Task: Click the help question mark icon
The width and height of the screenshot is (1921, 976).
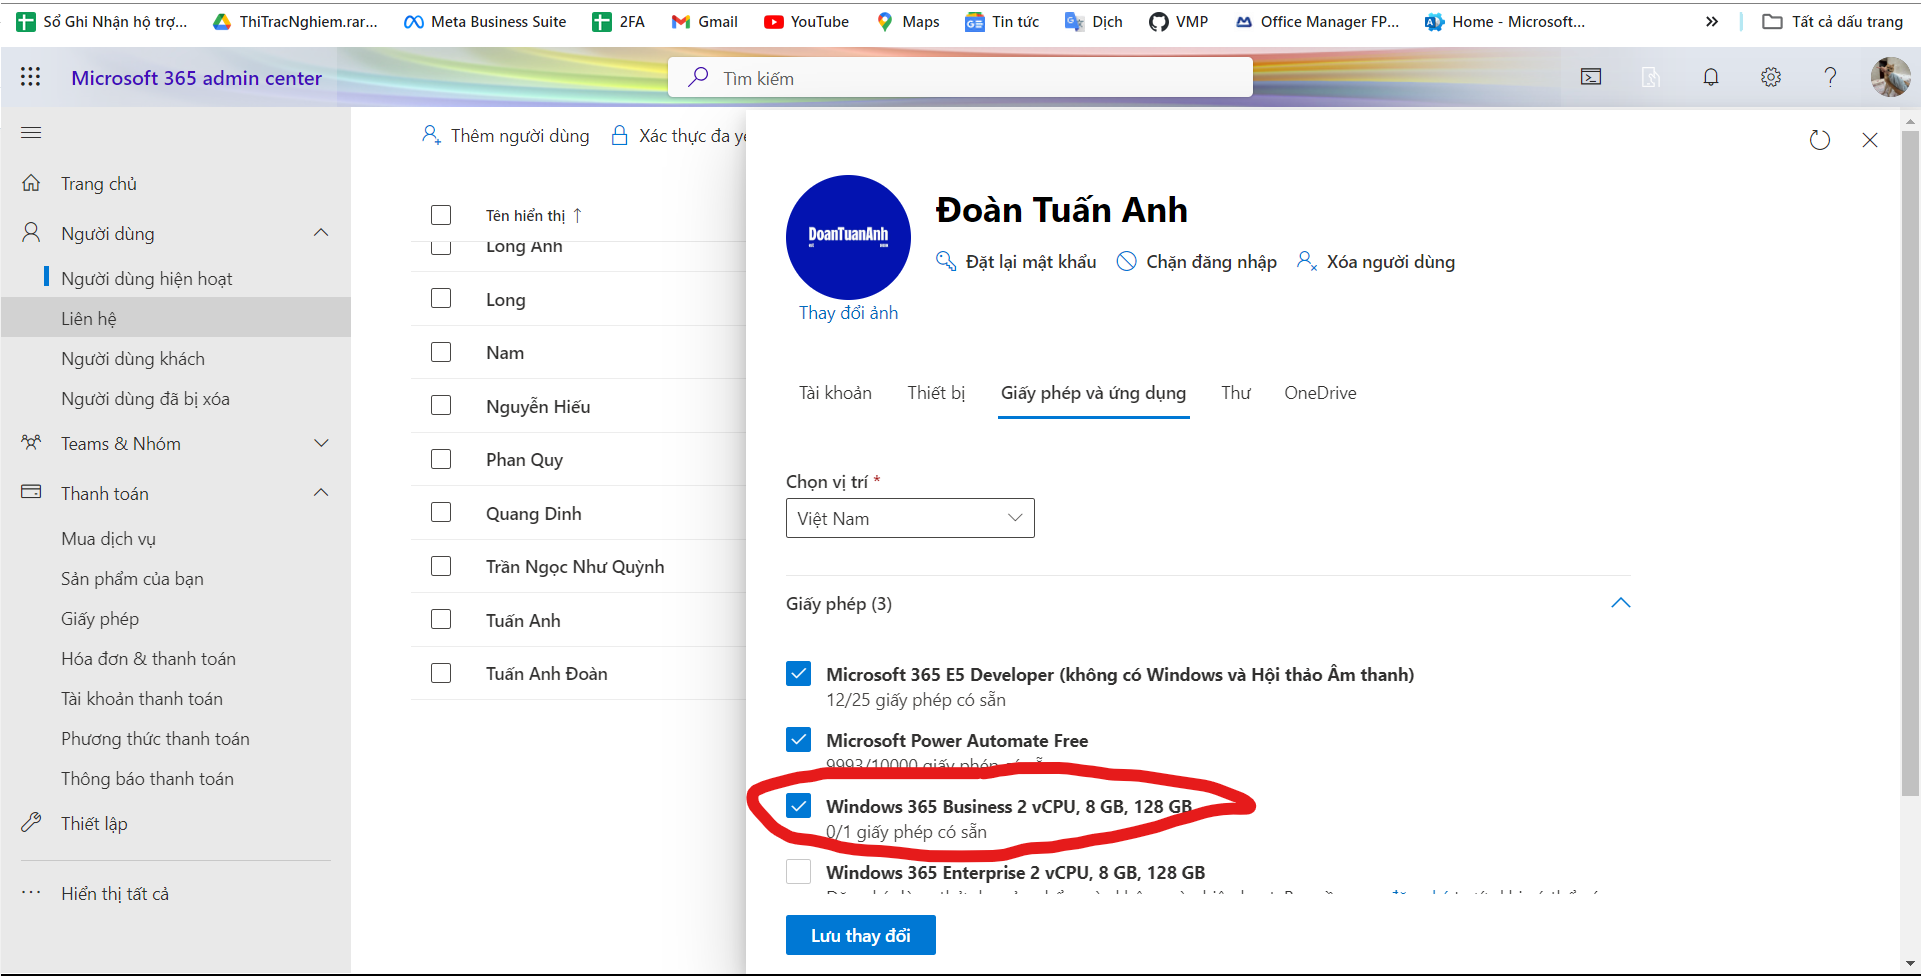Action: pyautogui.click(x=1830, y=77)
